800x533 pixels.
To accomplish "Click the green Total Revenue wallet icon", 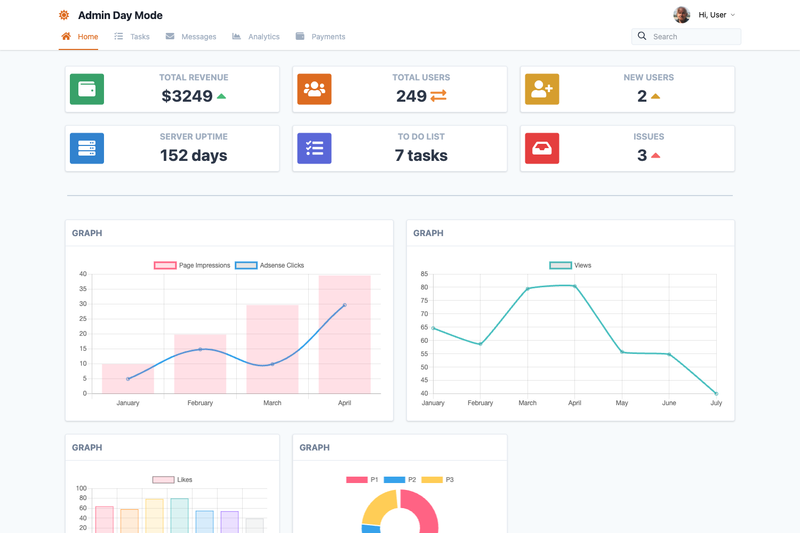I will [87, 89].
